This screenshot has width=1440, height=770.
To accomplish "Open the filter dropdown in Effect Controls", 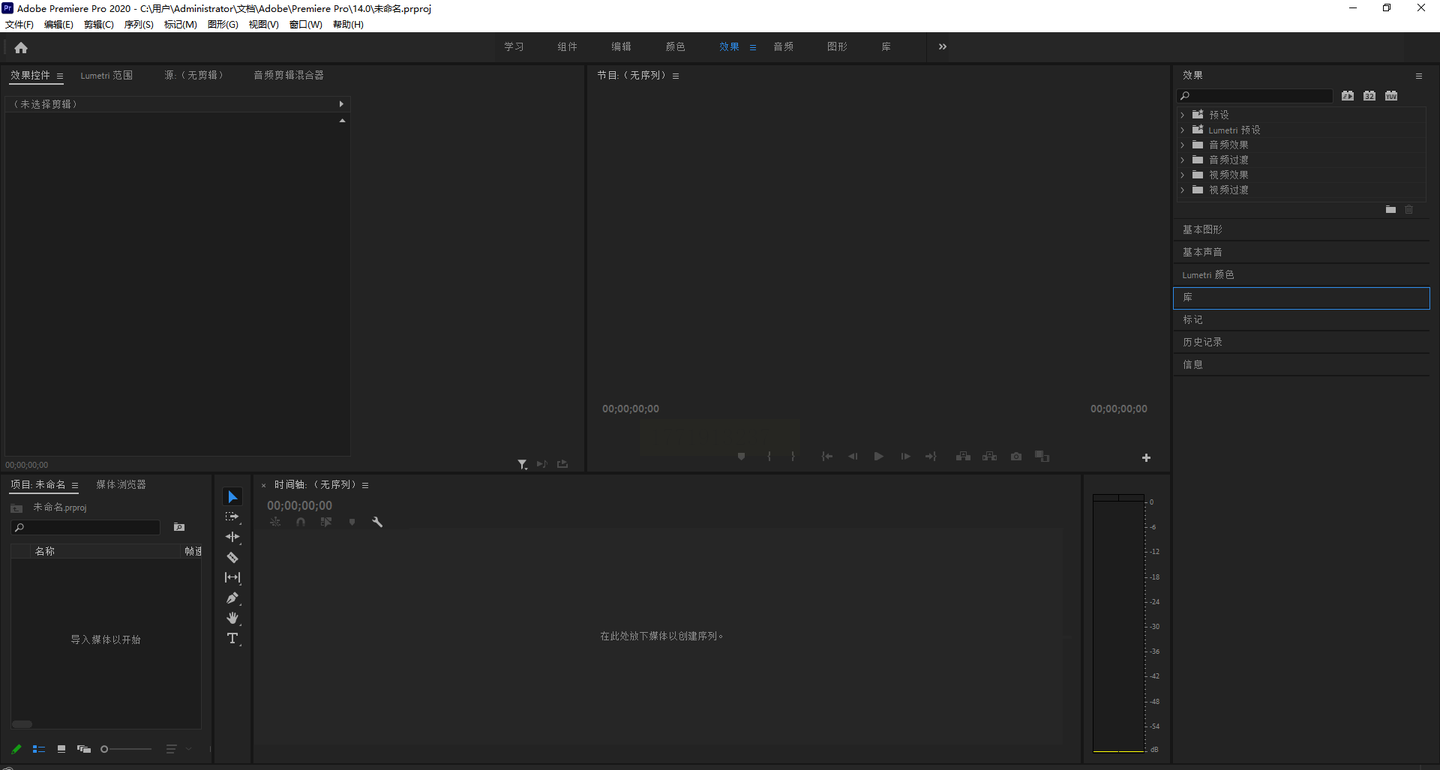I will click(522, 464).
